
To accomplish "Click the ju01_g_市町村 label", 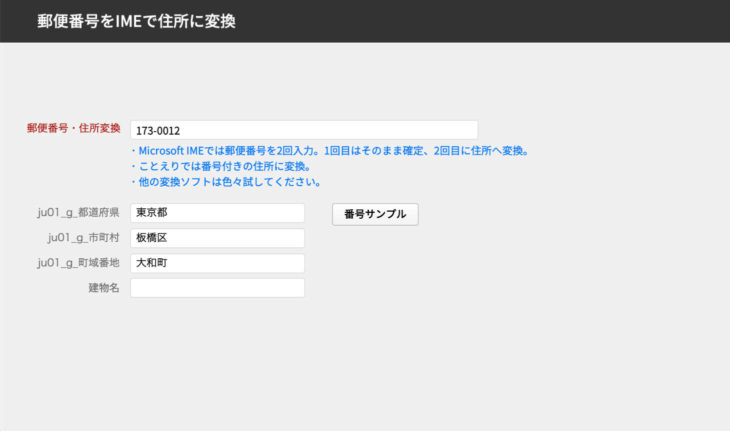I will click(83, 238).
